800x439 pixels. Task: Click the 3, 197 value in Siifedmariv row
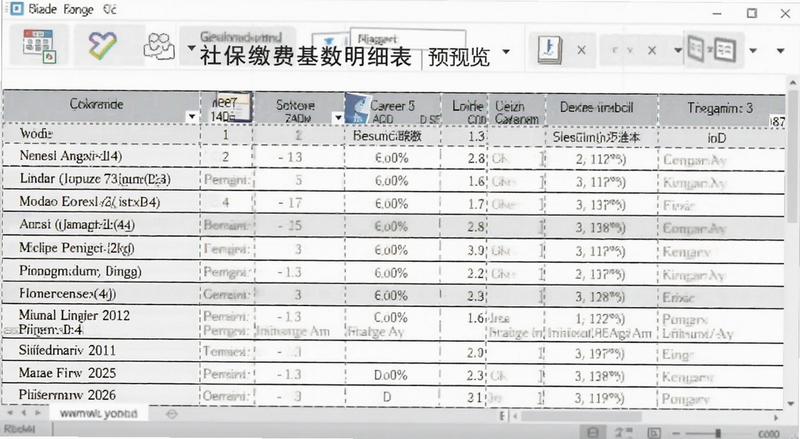(601, 353)
